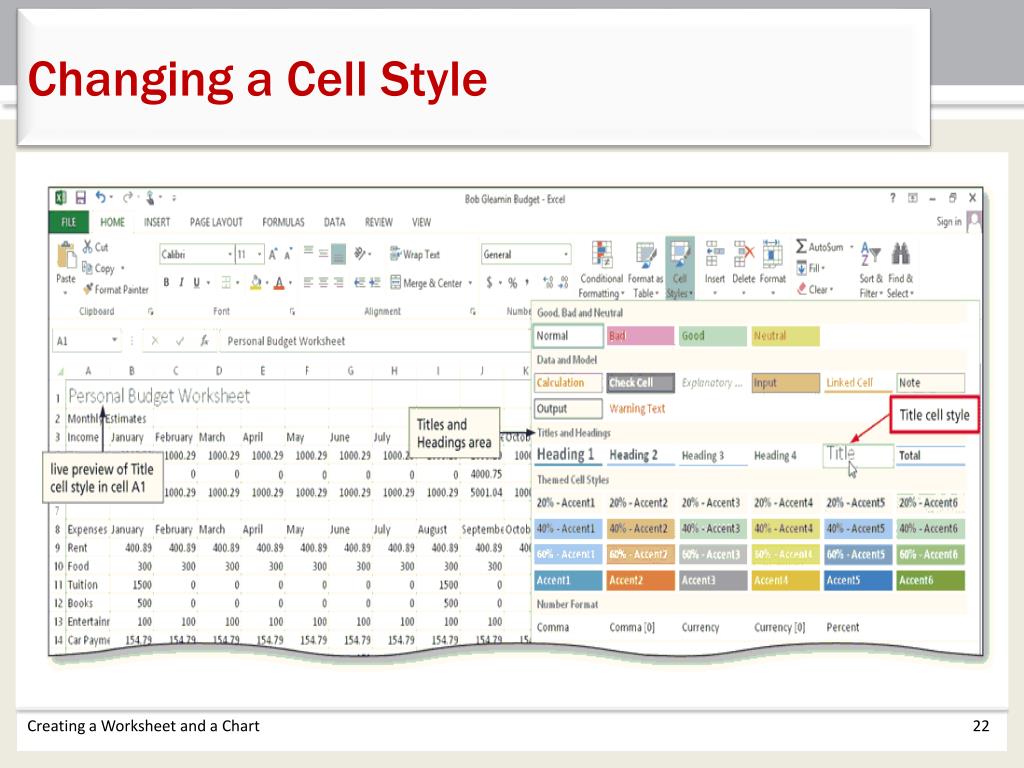Open Conditional Formatting menu
This screenshot has width=1024, height=768.
coord(601,269)
